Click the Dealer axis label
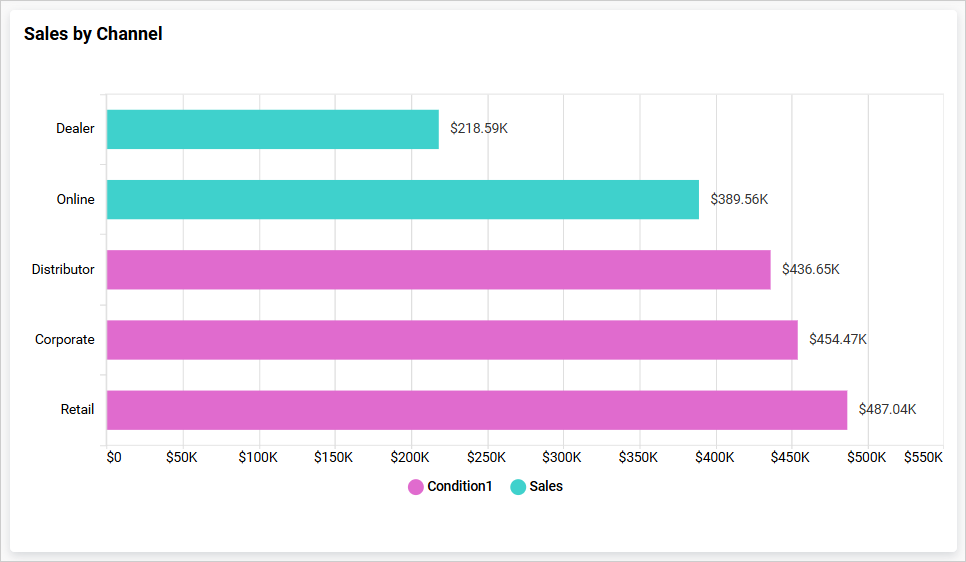 (x=75, y=129)
